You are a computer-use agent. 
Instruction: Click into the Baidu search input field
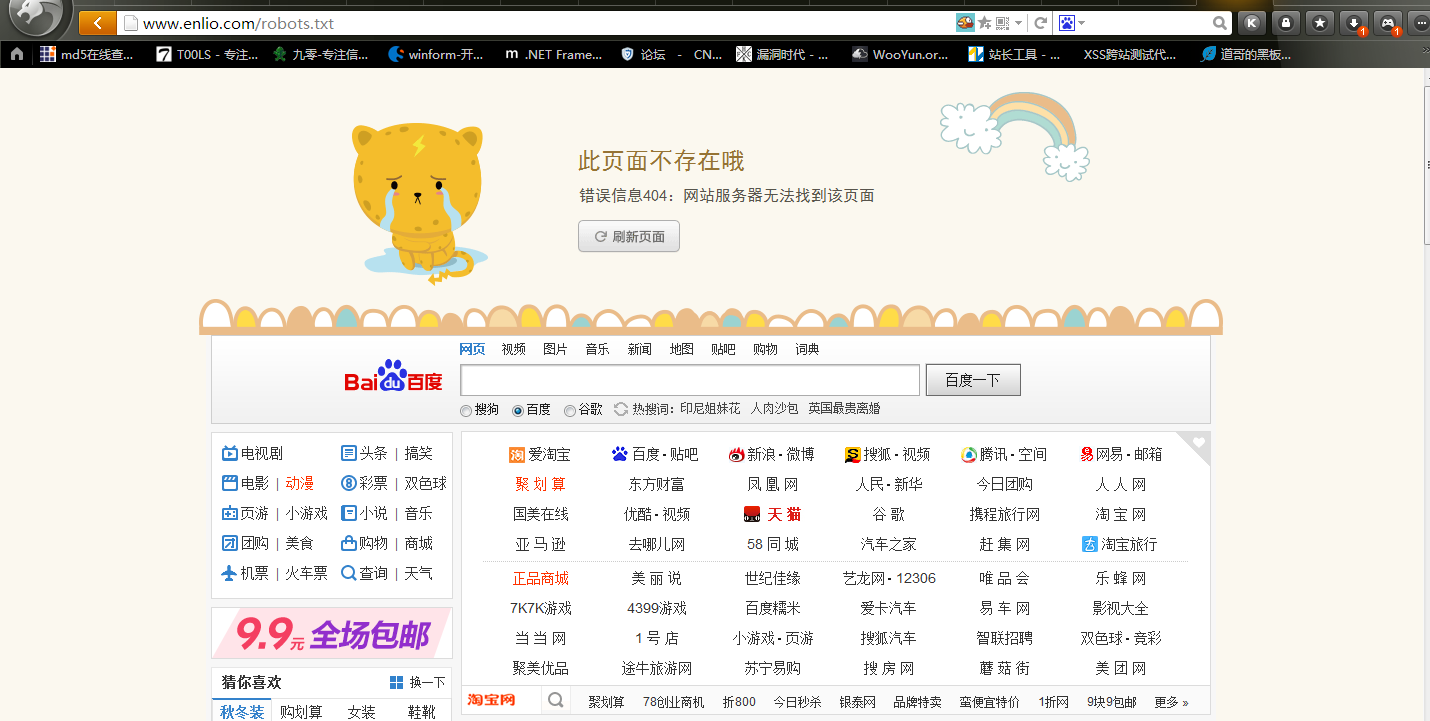point(690,380)
